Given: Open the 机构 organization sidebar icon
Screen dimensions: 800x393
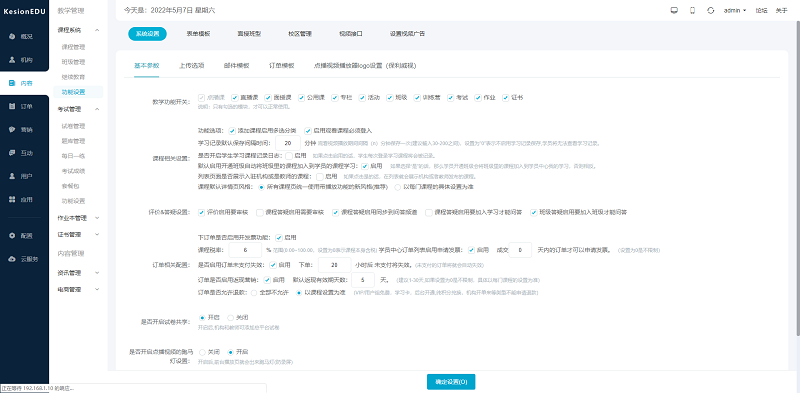Looking at the screenshot, I should click(x=12, y=60).
